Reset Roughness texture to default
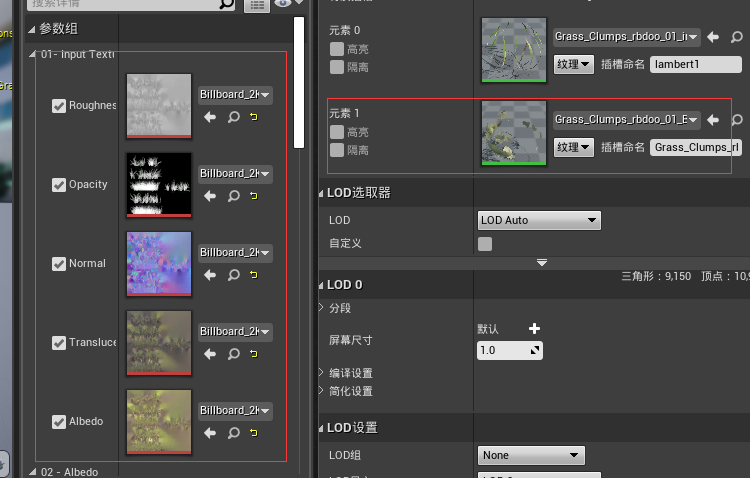This screenshot has height=478, width=750. (x=254, y=117)
